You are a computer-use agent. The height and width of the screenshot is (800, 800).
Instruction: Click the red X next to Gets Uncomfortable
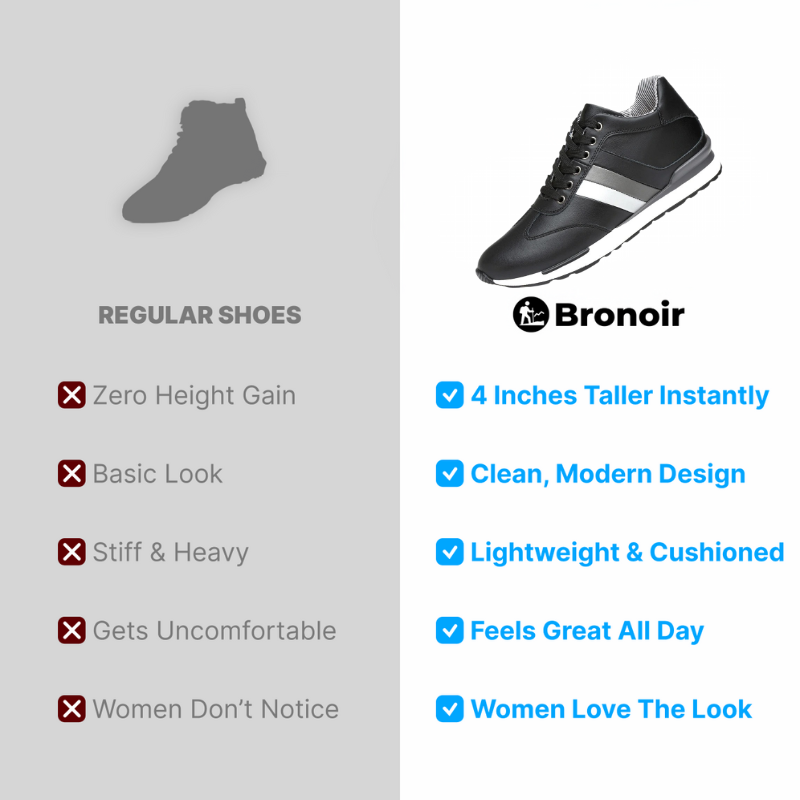[x=71, y=630]
